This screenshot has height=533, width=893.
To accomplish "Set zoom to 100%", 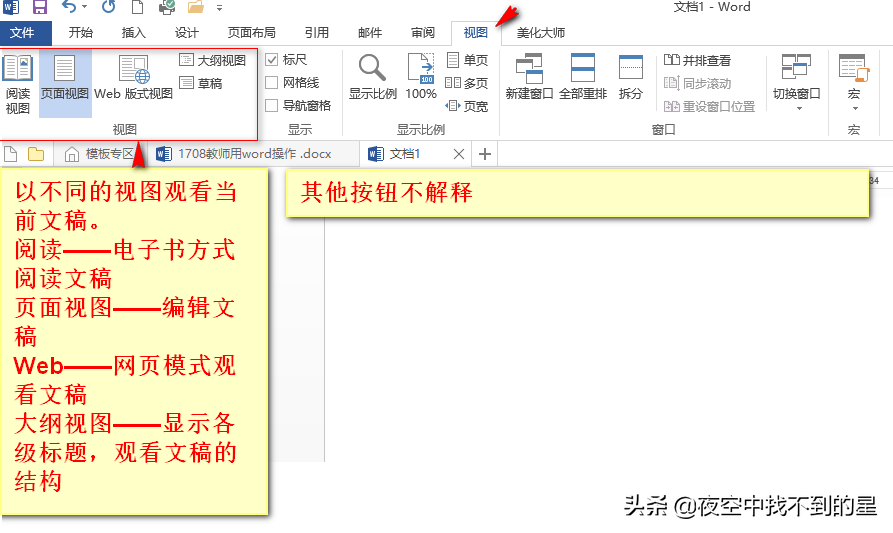I will [421, 77].
